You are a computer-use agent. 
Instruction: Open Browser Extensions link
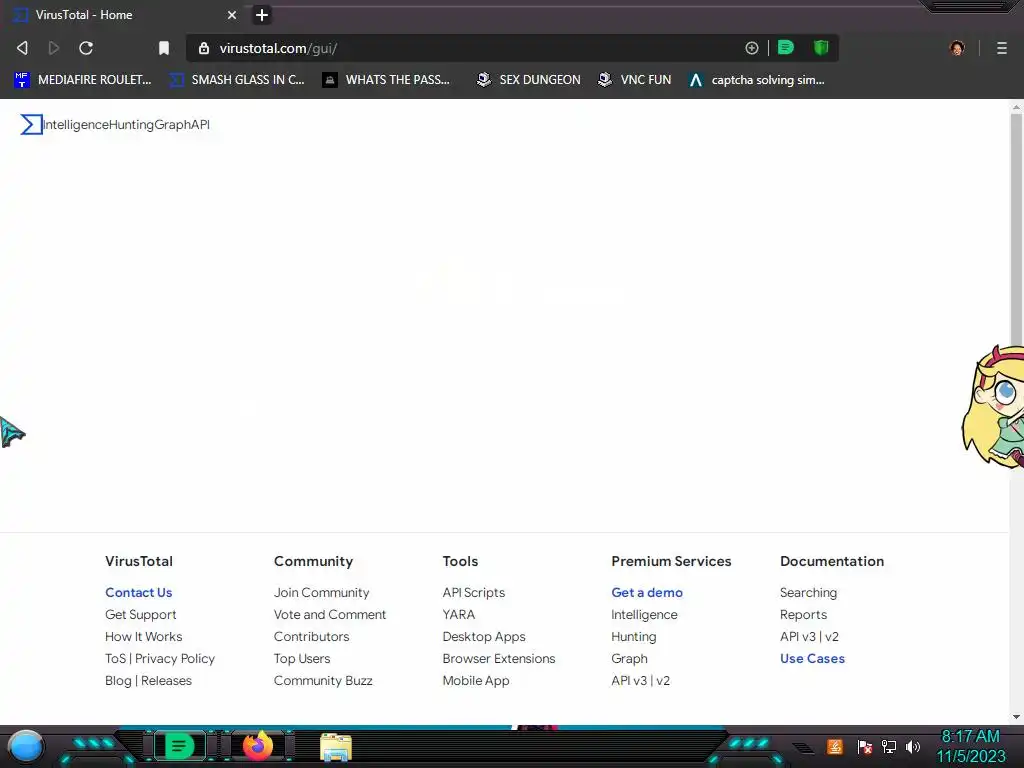(499, 658)
